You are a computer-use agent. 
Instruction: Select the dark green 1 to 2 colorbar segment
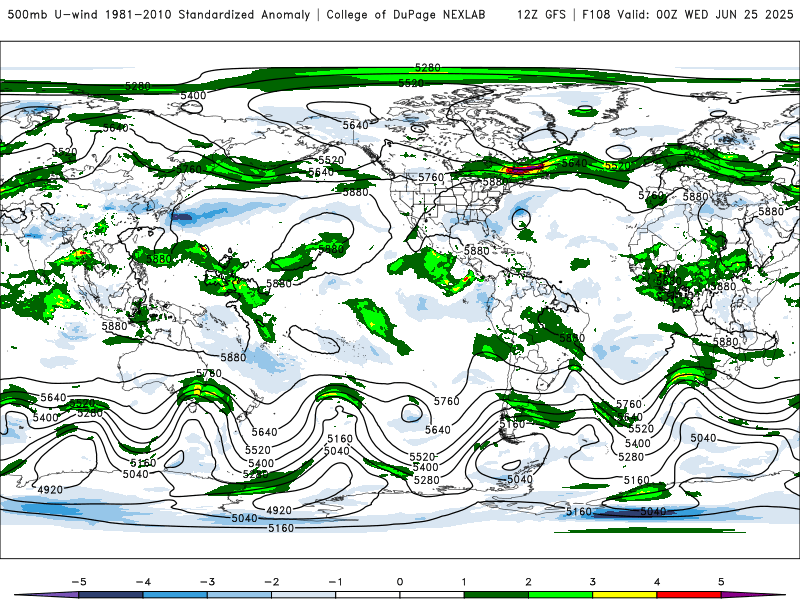click(x=496, y=595)
